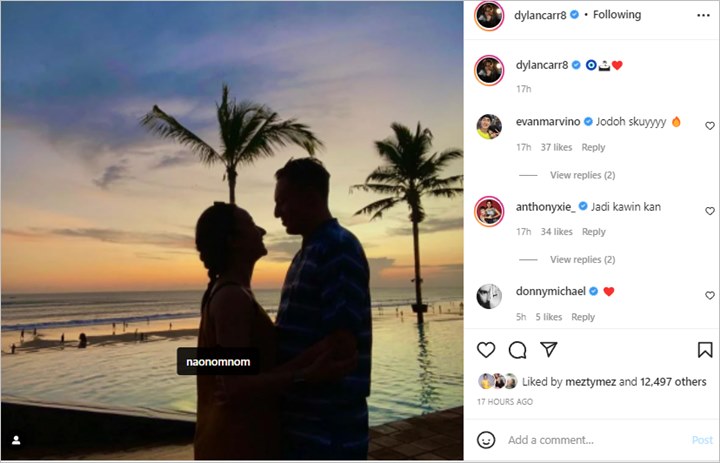Save post with bookmark icon
720x463 pixels.
[x=705, y=350]
